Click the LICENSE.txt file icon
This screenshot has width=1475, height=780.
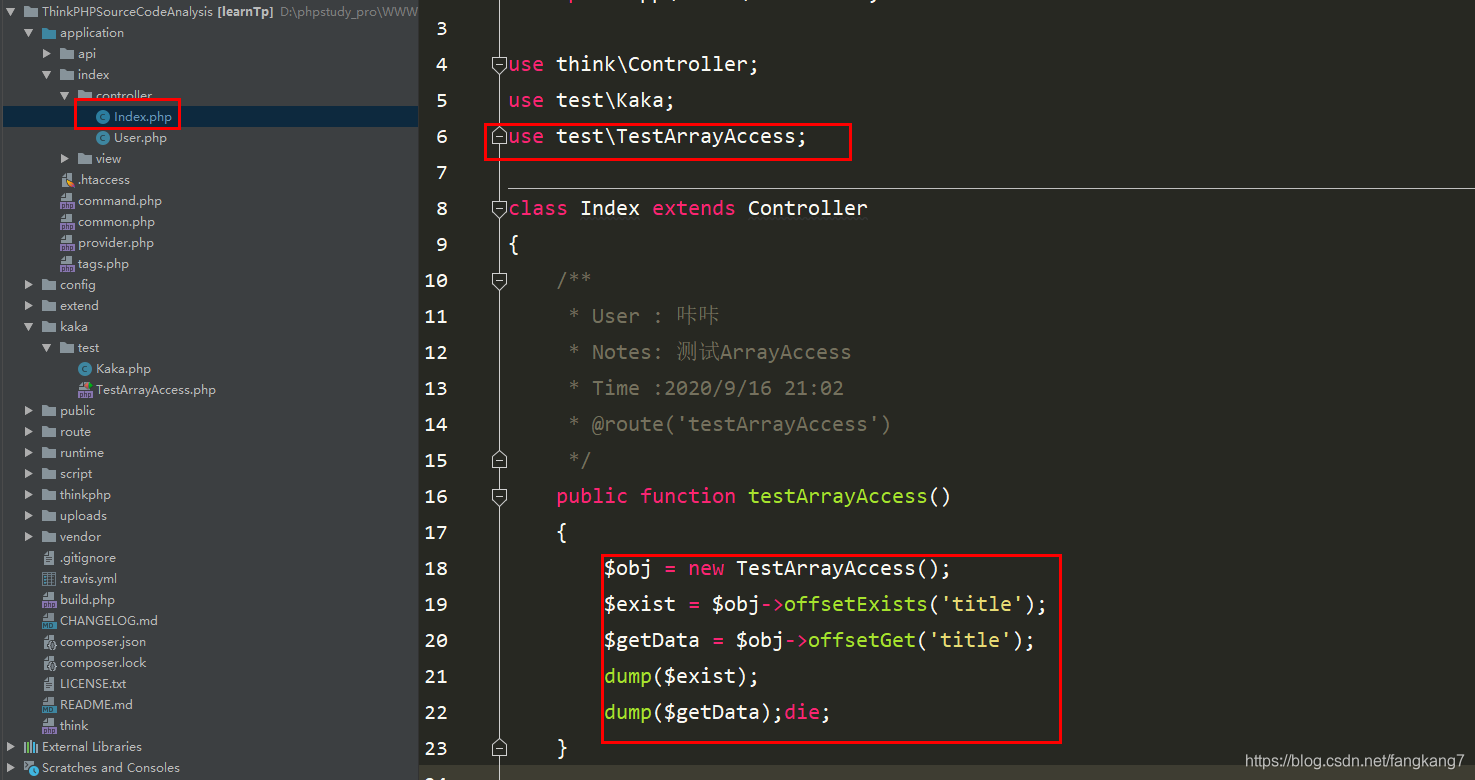click(x=49, y=684)
